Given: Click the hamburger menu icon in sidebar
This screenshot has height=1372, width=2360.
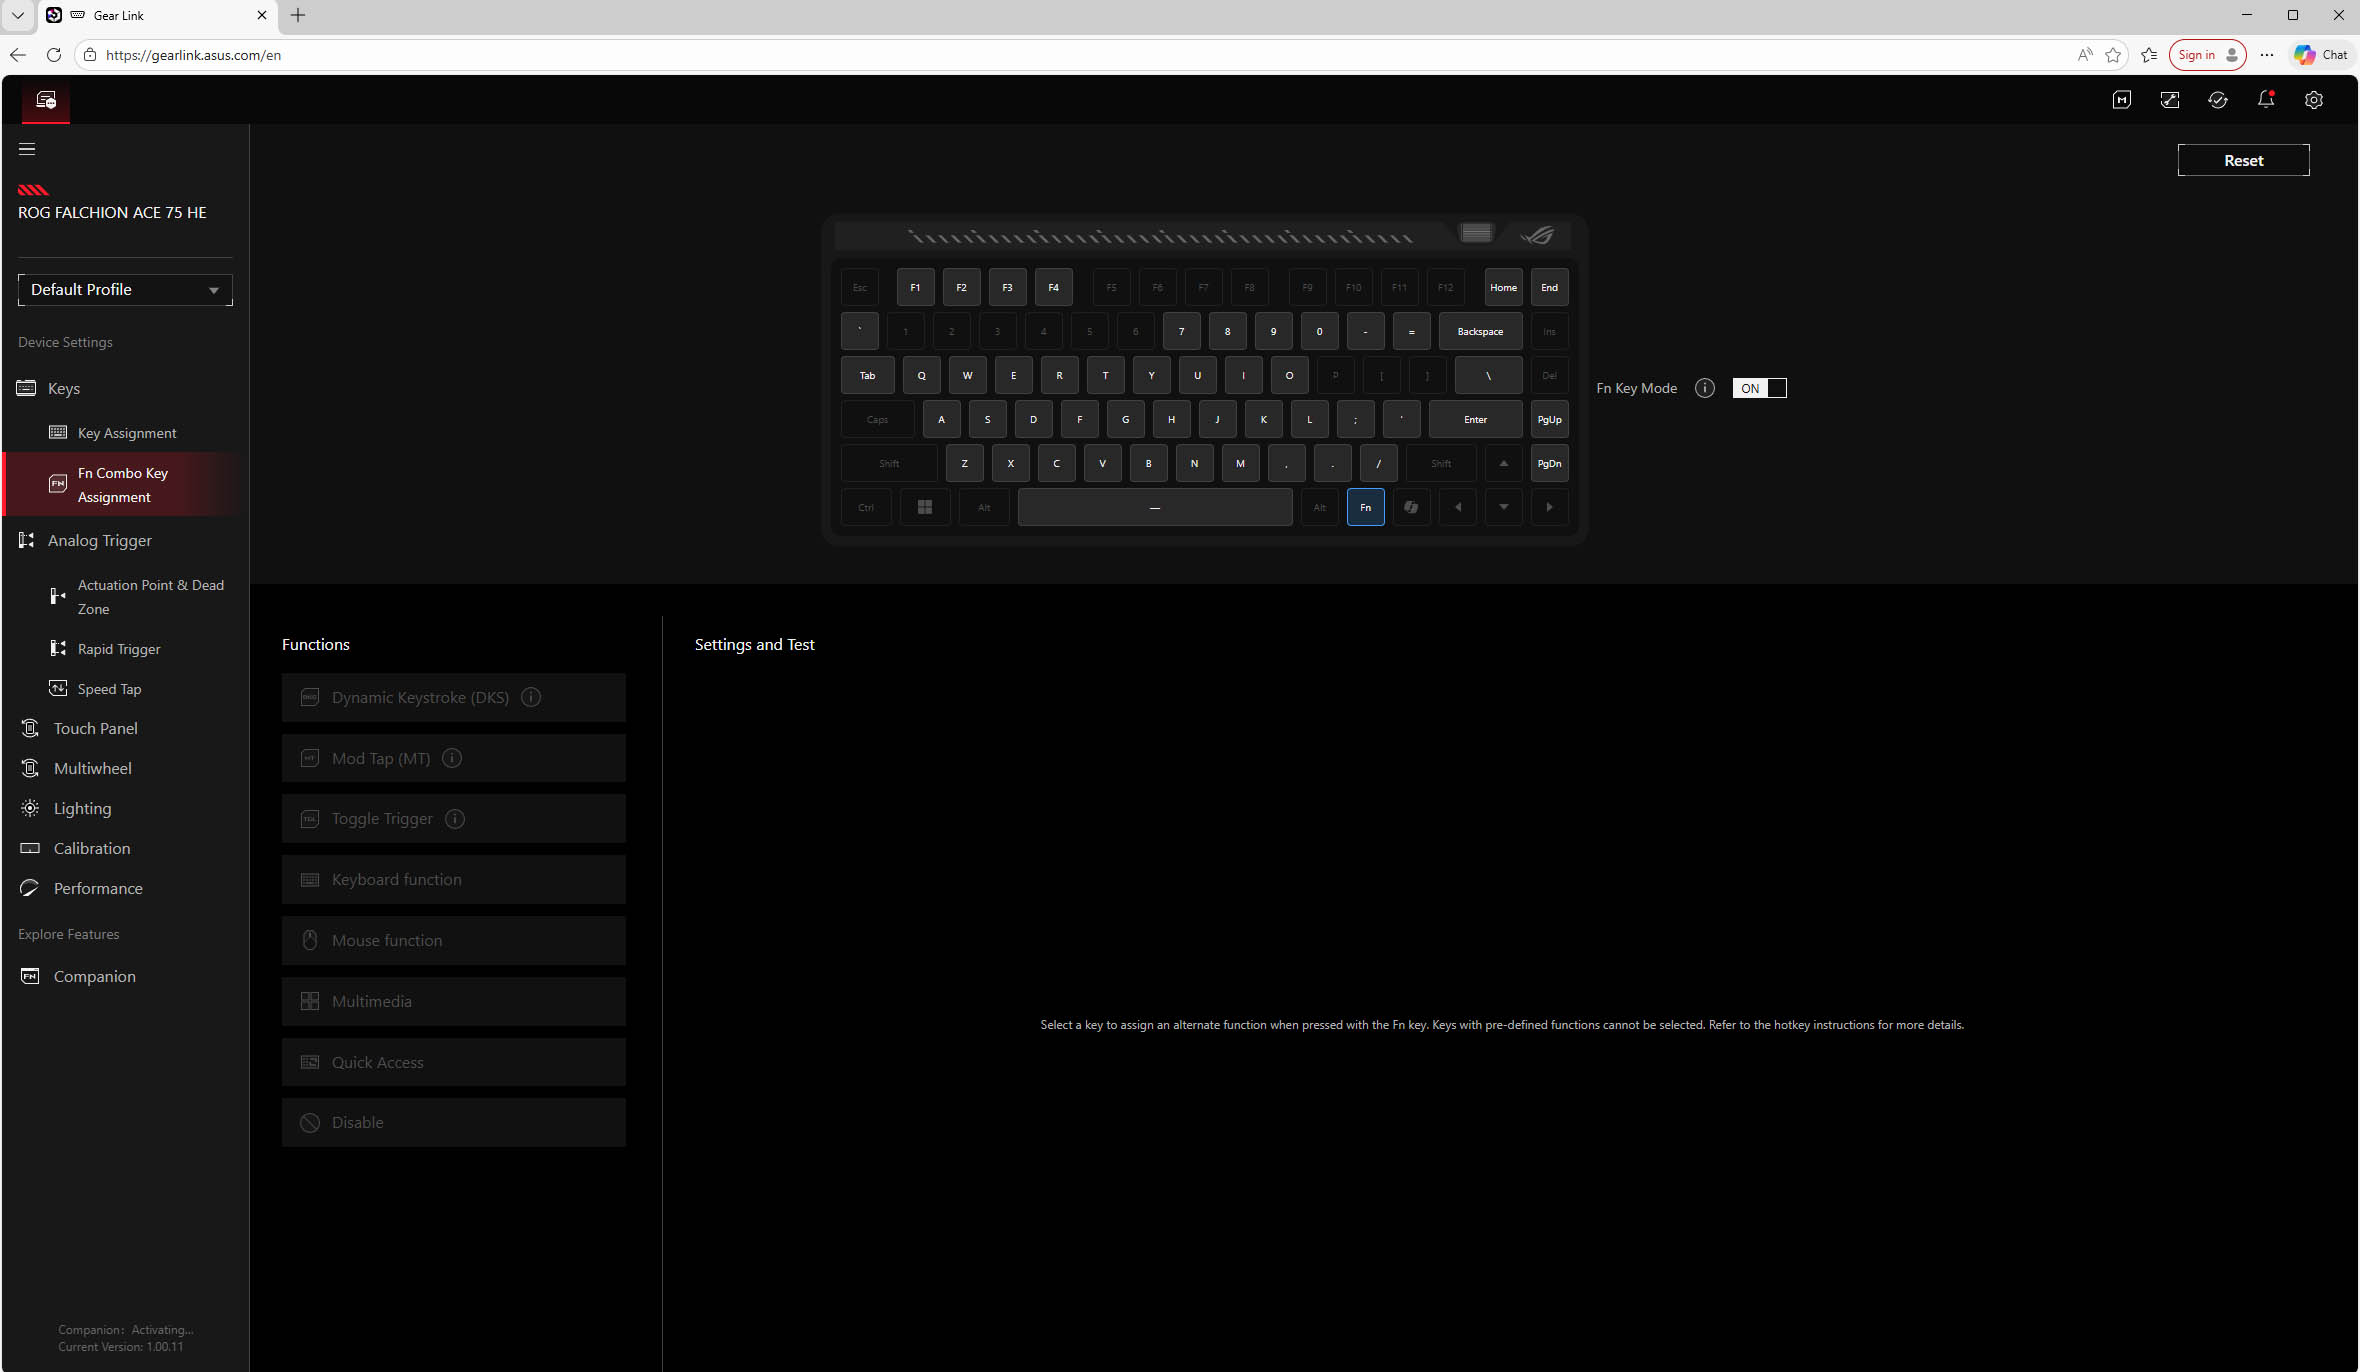Looking at the screenshot, I should point(27,149).
